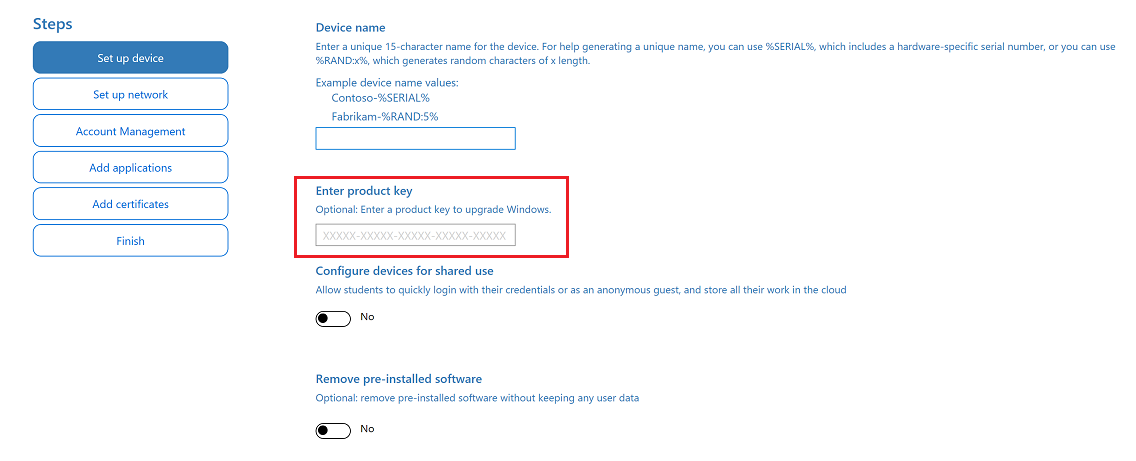Click the Enter product key heading
Viewport: 1136px width, 461px height.
pos(363,191)
